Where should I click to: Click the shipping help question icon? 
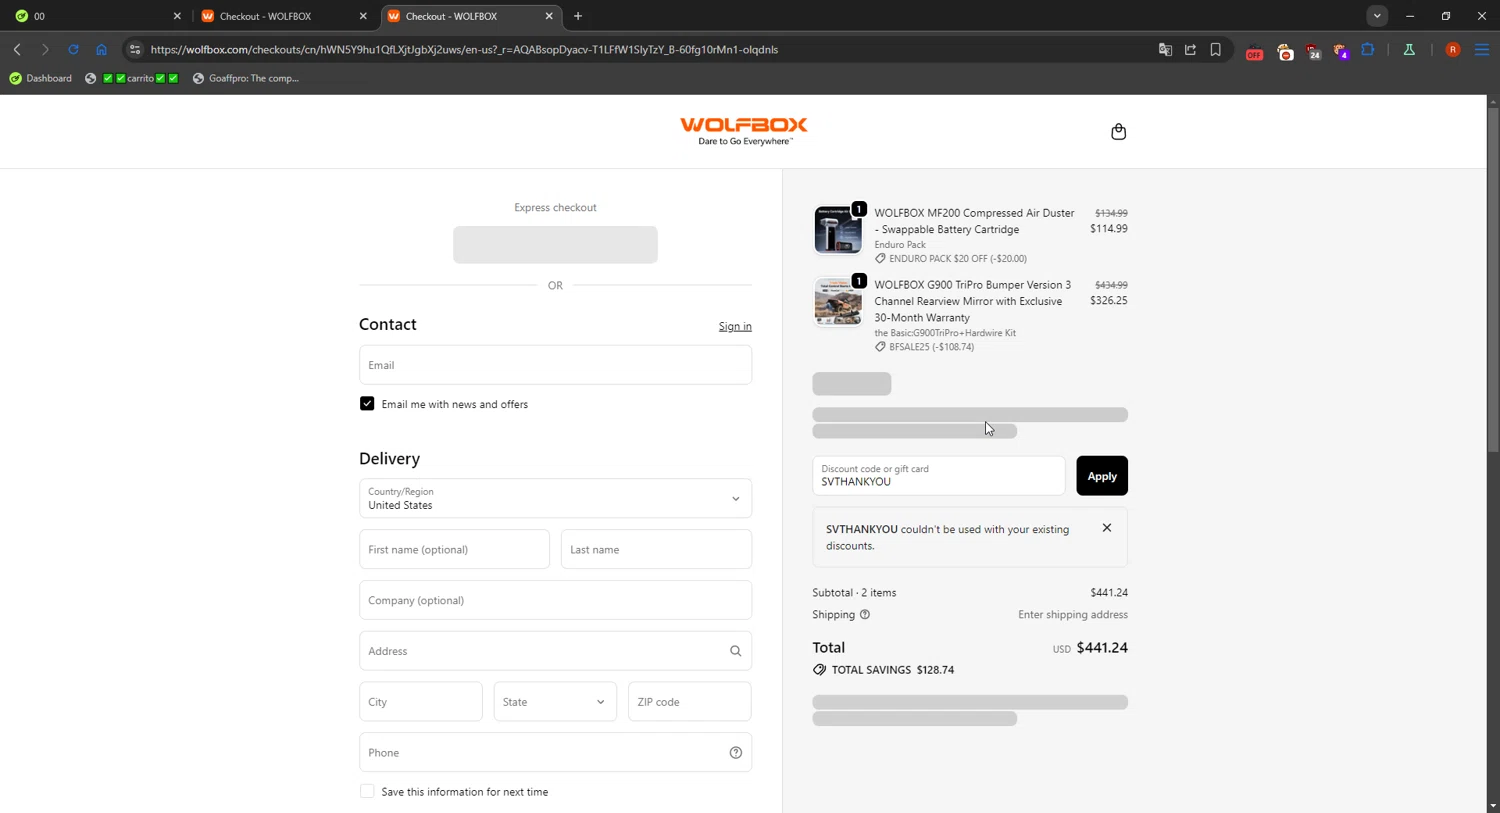(865, 615)
